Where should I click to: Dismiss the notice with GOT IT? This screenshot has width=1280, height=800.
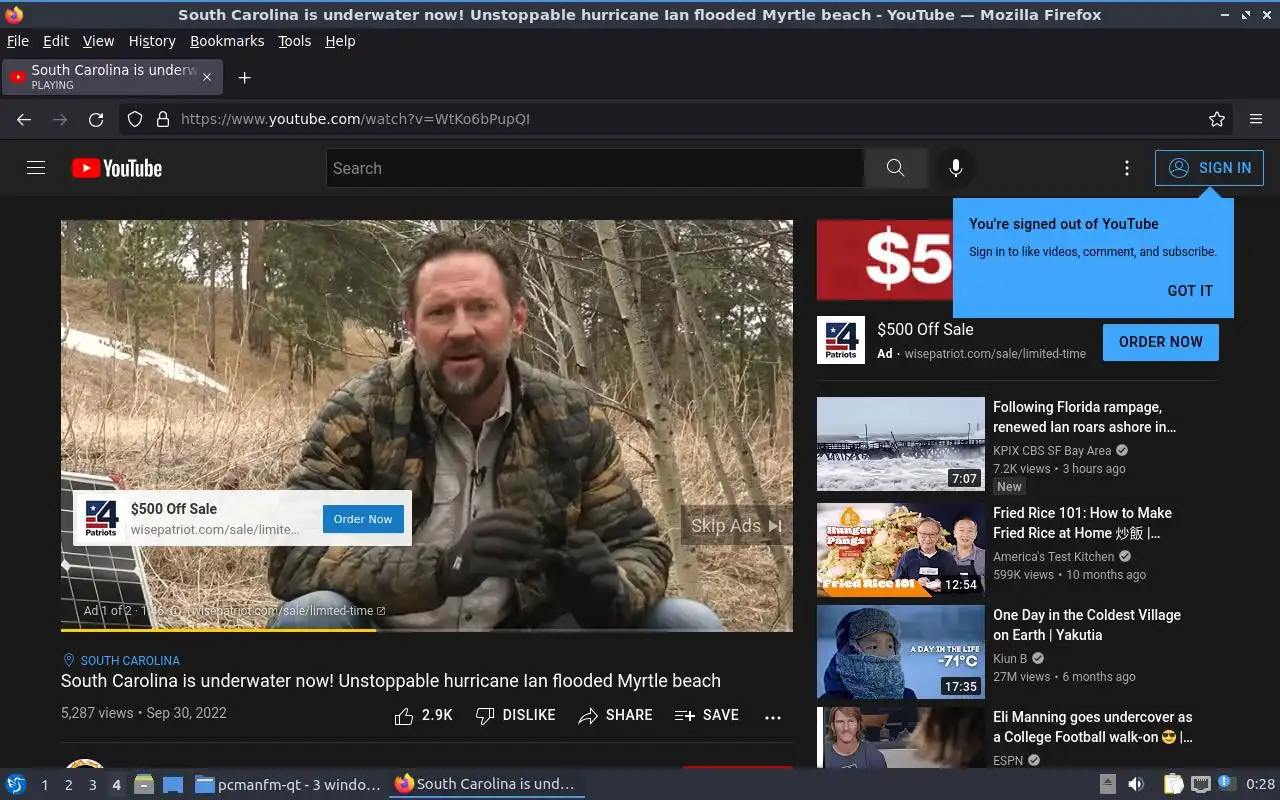tap(1190, 291)
